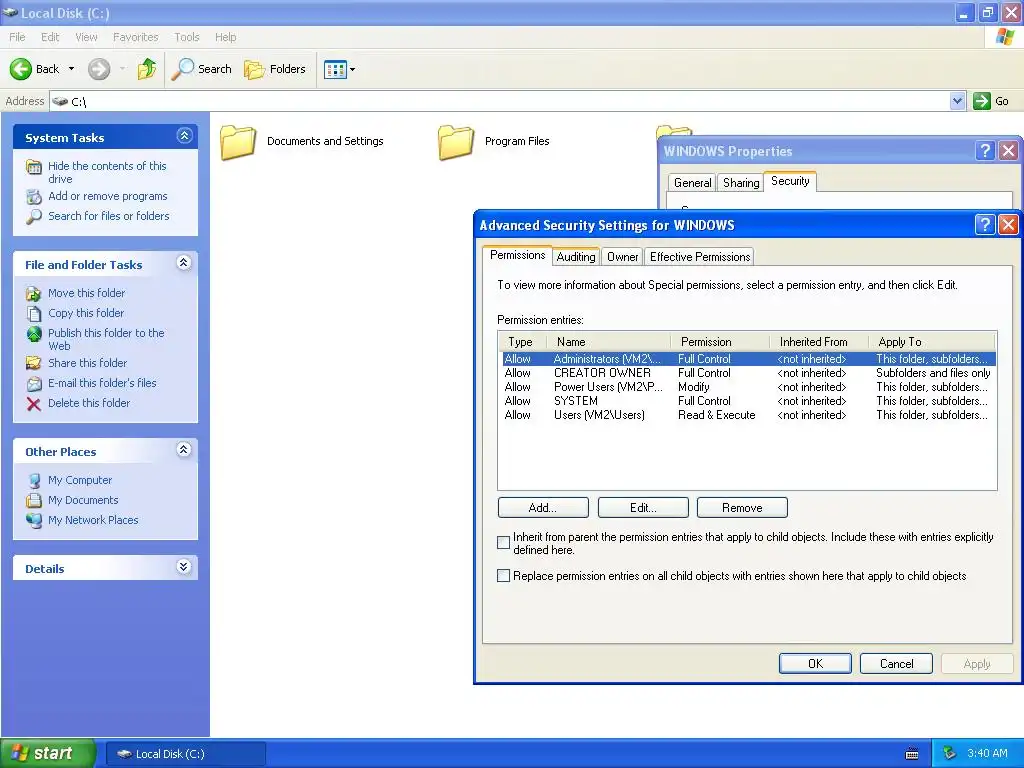Check Replace permission entries on child objects

[x=504, y=575]
